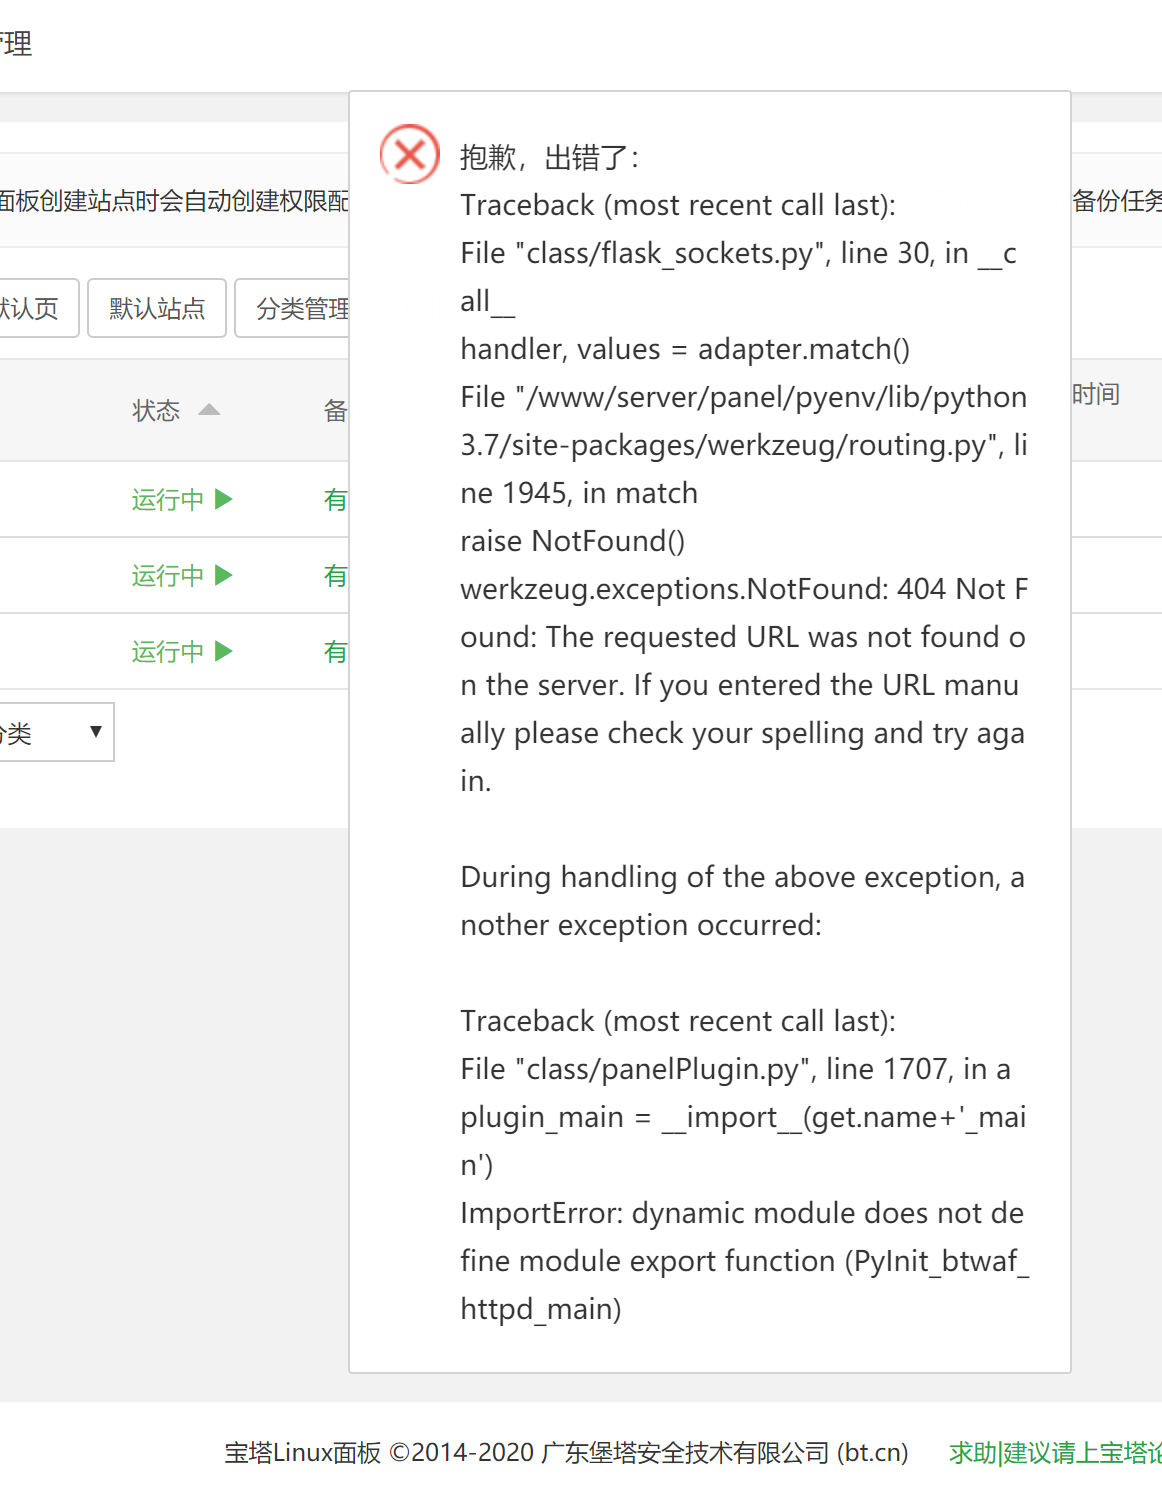Click the 备份任务 text at top right
1162x1487 pixels.
(x=1116, y=201)
